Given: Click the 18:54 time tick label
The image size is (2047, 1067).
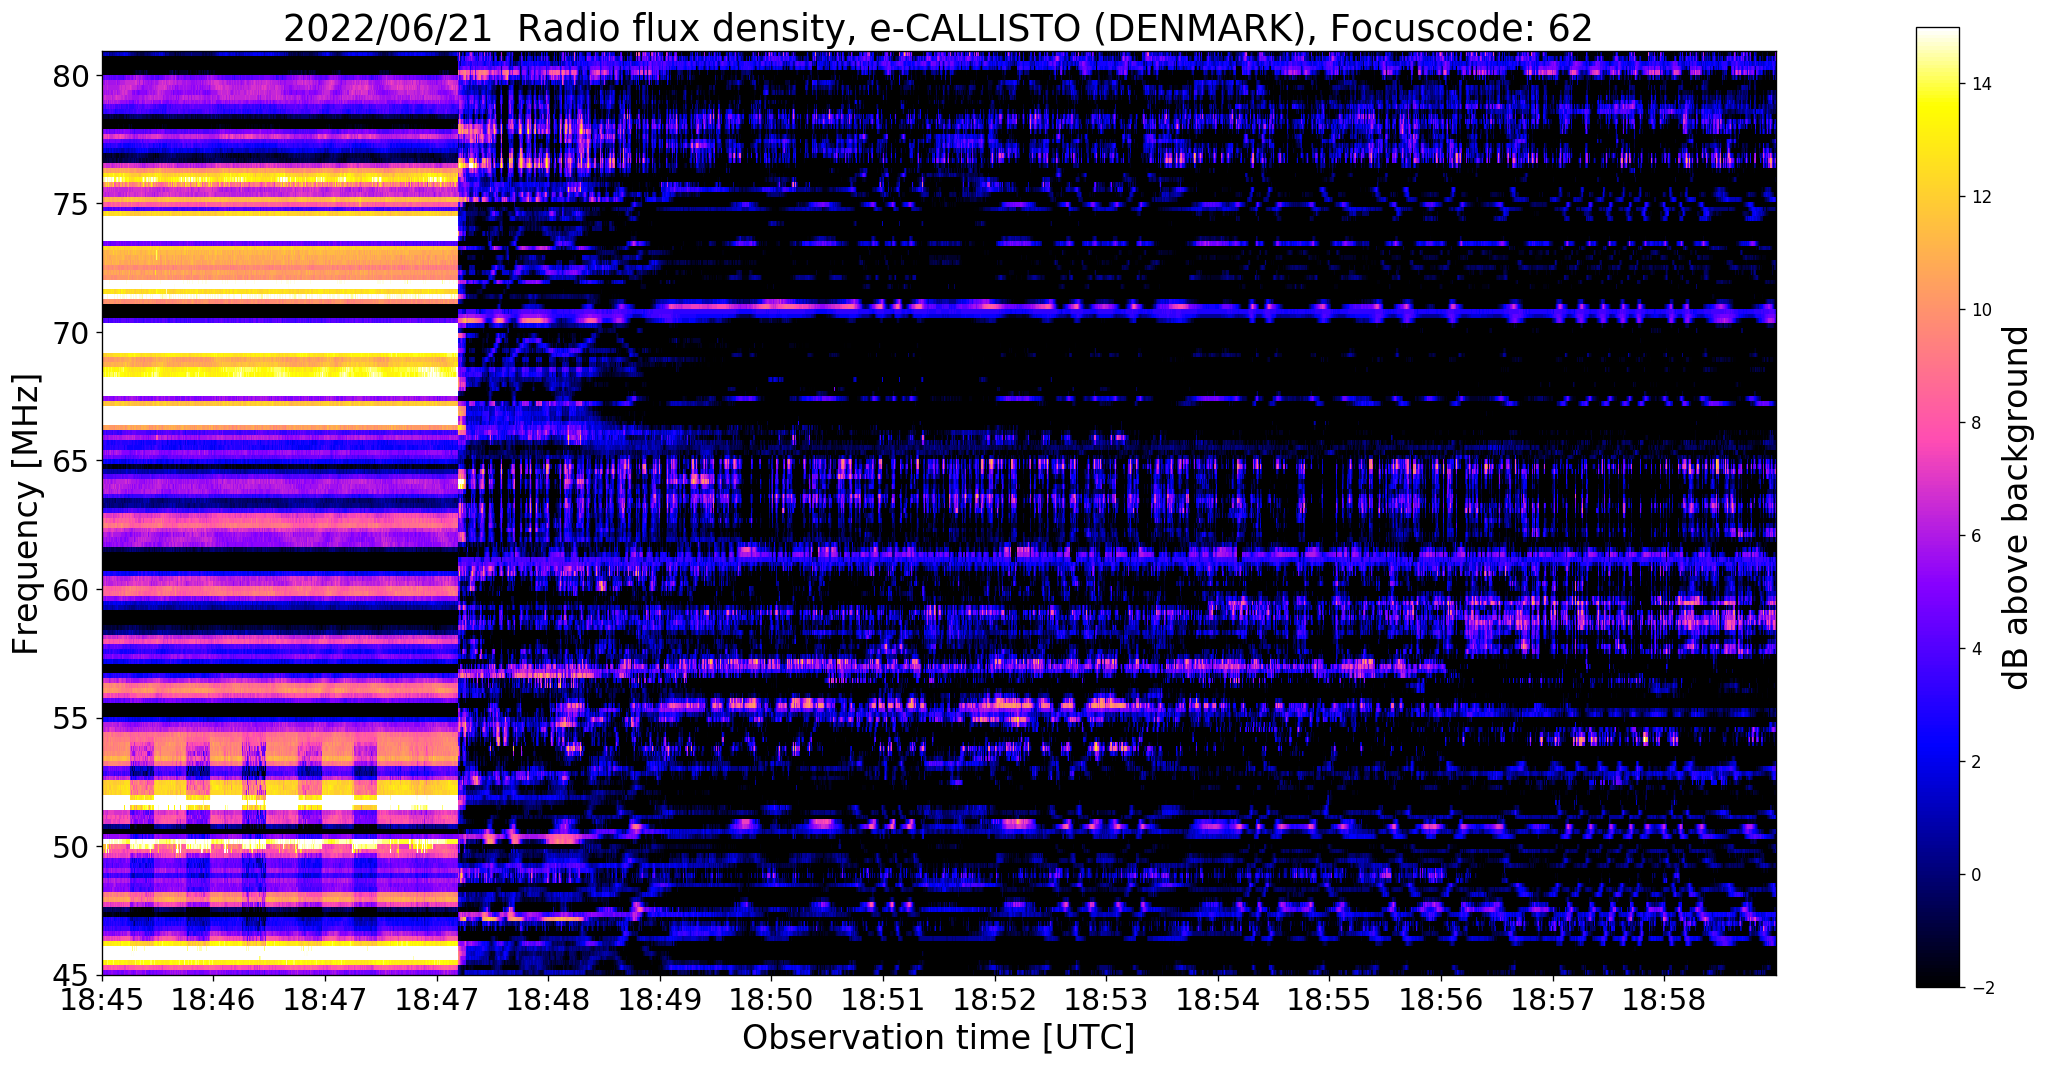Looking at the screenshot, I should [x=1219, y=1000].
